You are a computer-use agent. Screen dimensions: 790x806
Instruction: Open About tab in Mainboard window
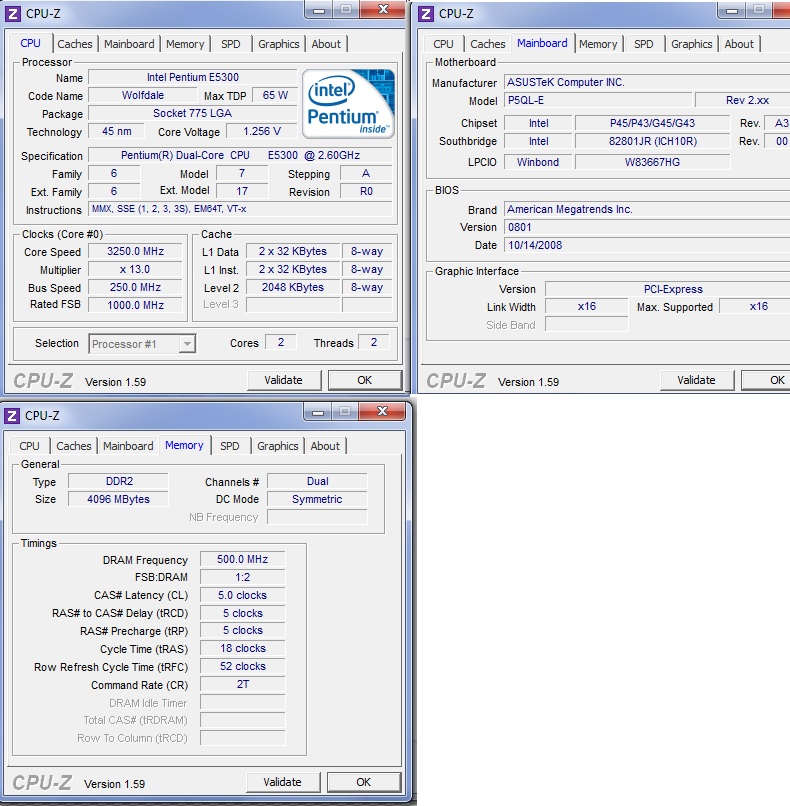[x=739, y=44]
